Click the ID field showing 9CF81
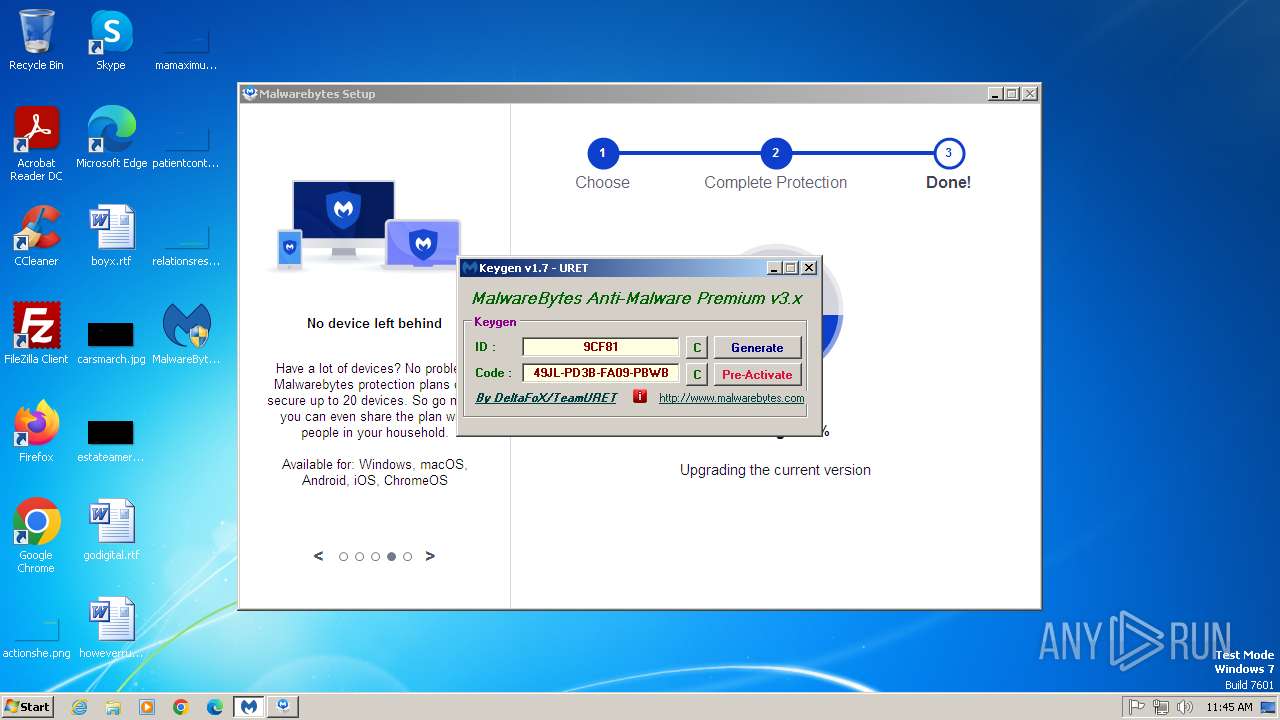Image resolution: width=1280 pixels, height=720 pixels. click(601, 347)
